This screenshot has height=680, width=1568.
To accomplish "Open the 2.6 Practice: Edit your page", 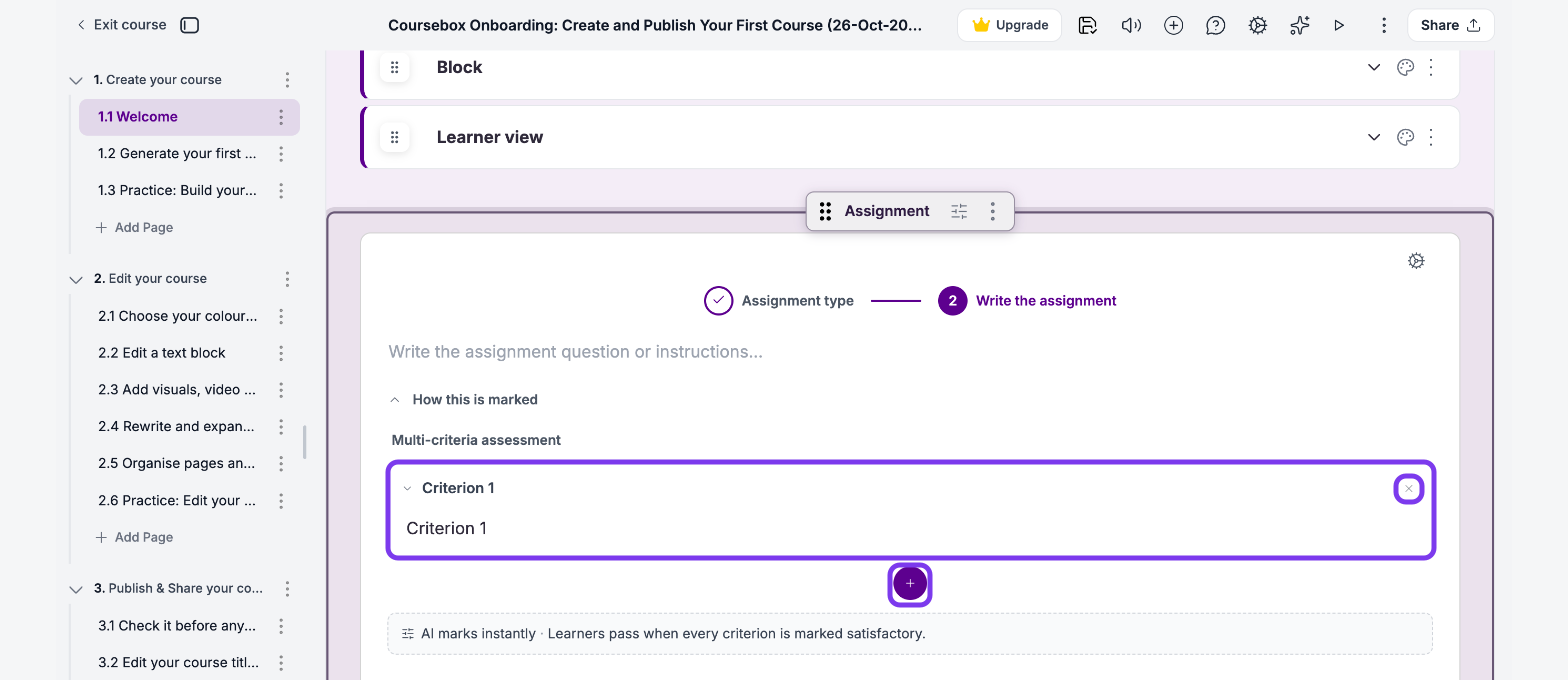I will click(177, 501).
